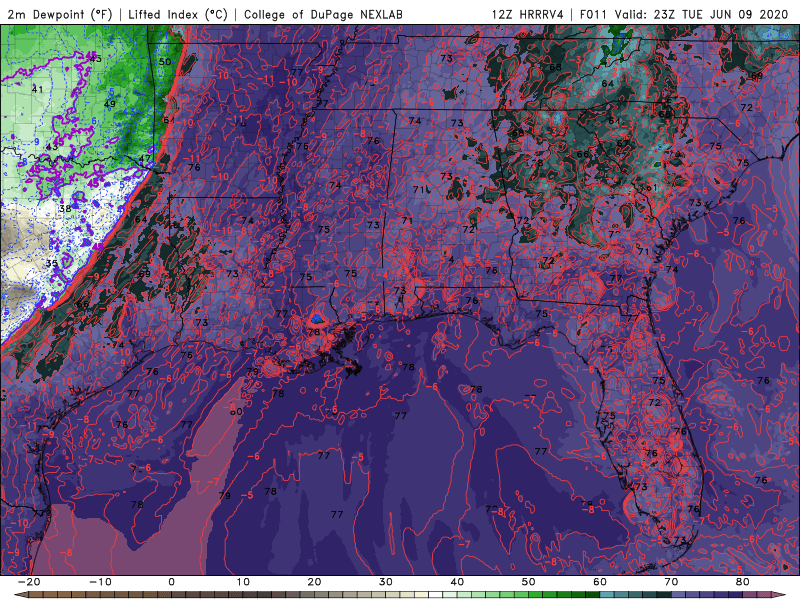Click the 30 tick label on the colorbar
Viewport: 800px width, 600px height.
[x=386, y=582]
